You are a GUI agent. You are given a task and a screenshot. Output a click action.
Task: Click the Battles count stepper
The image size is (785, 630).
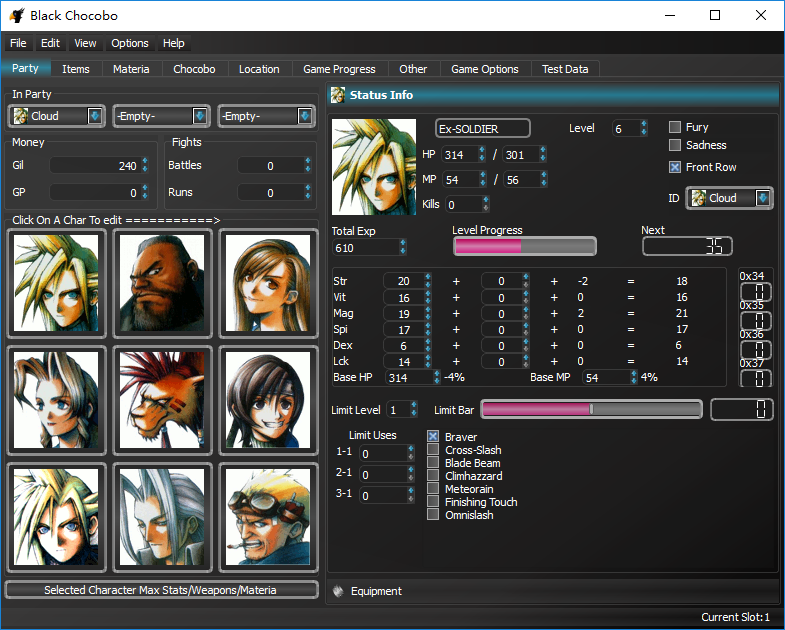click(308, 165)
